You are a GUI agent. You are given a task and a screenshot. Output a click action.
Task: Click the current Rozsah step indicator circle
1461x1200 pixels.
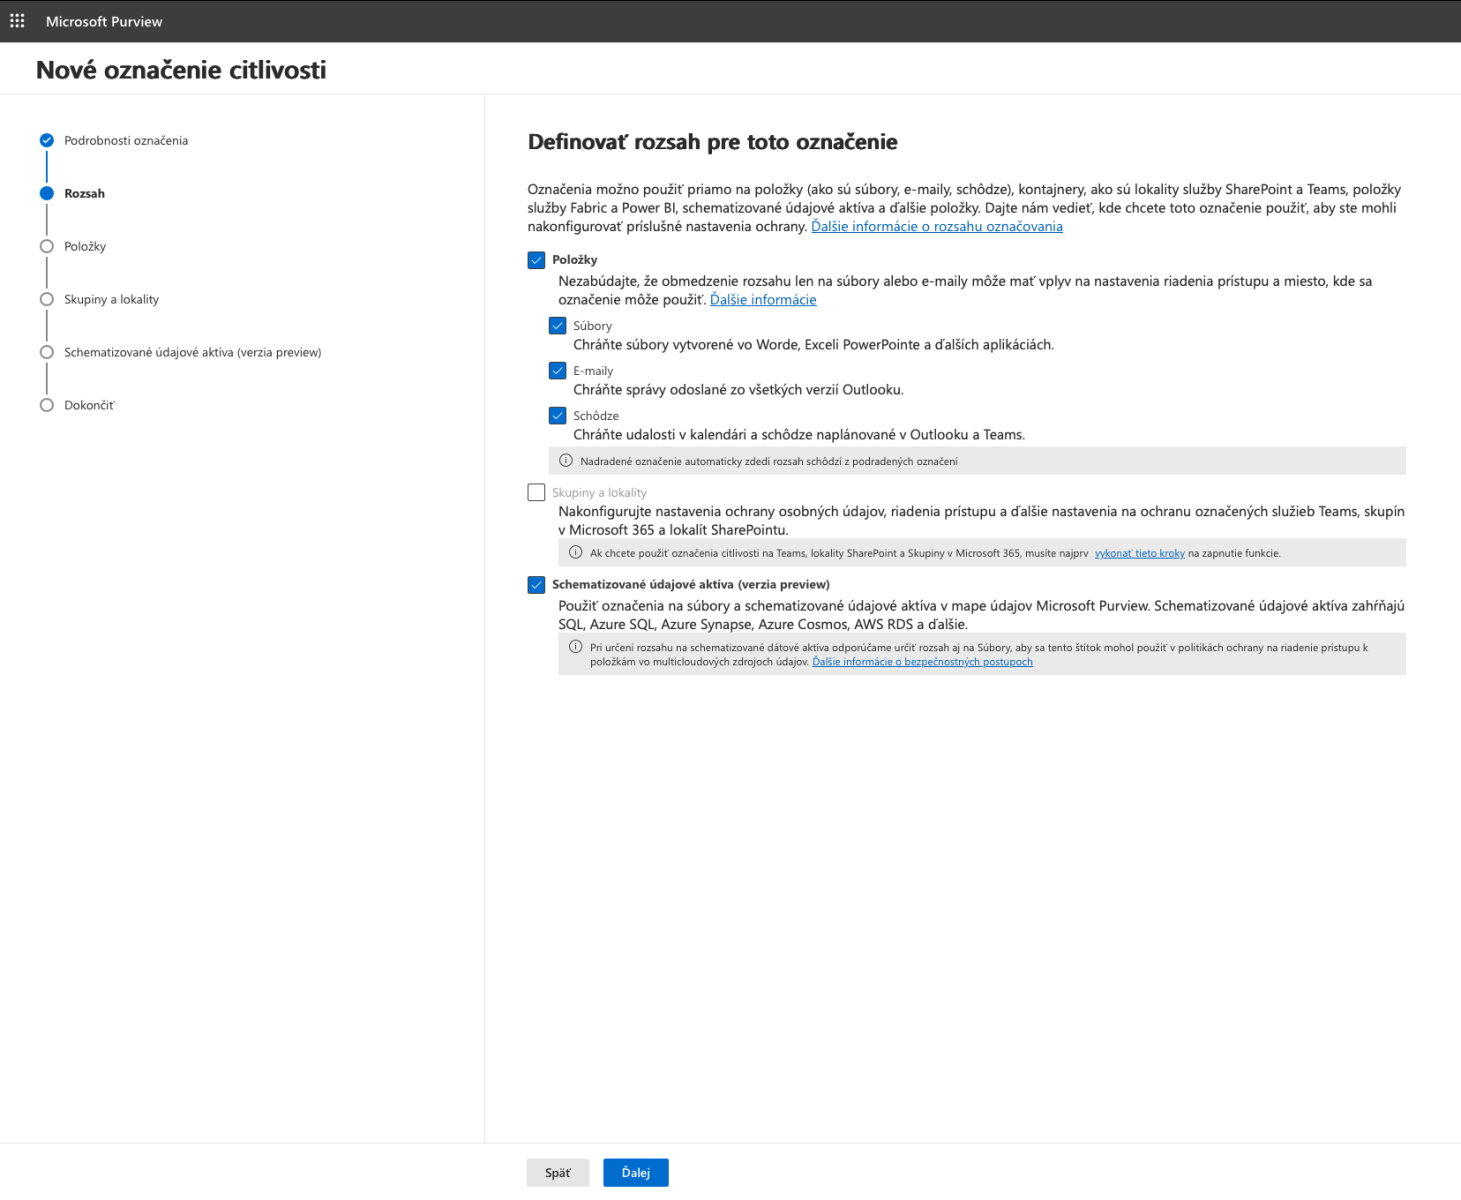pyautogui.click(x=46, y=193)
